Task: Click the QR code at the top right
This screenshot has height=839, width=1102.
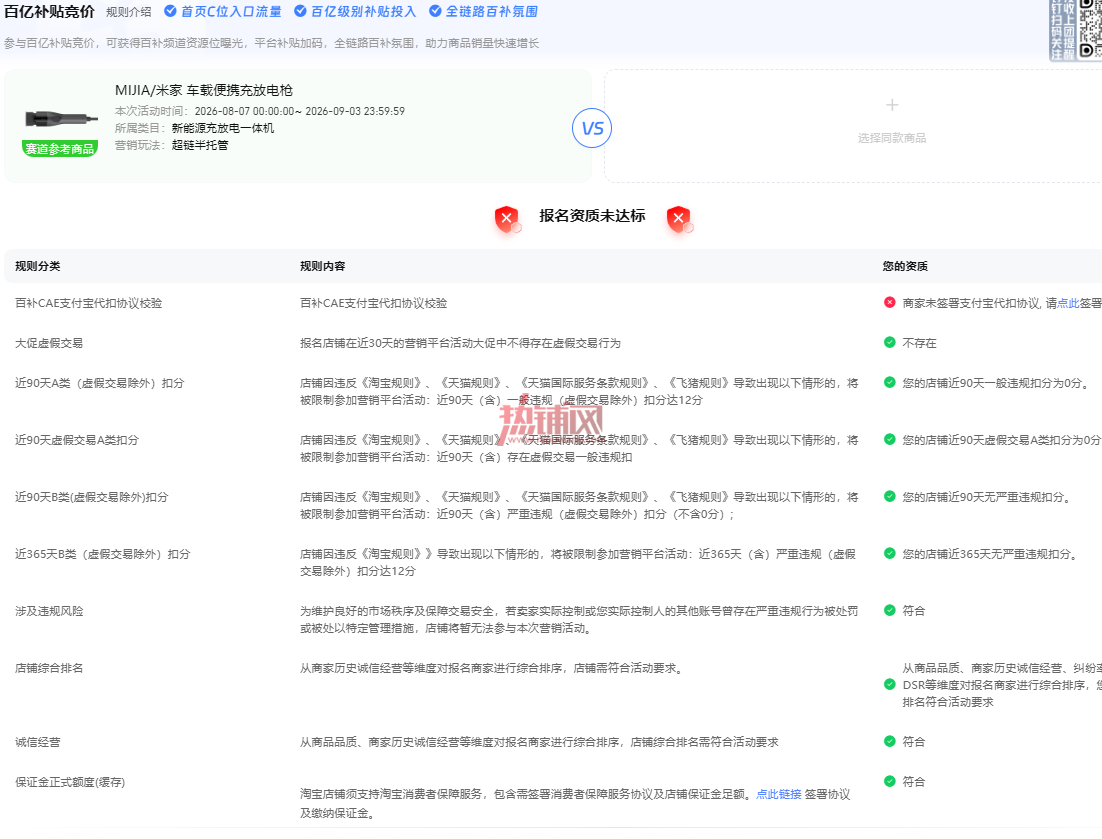Action: coord(1090,30)
